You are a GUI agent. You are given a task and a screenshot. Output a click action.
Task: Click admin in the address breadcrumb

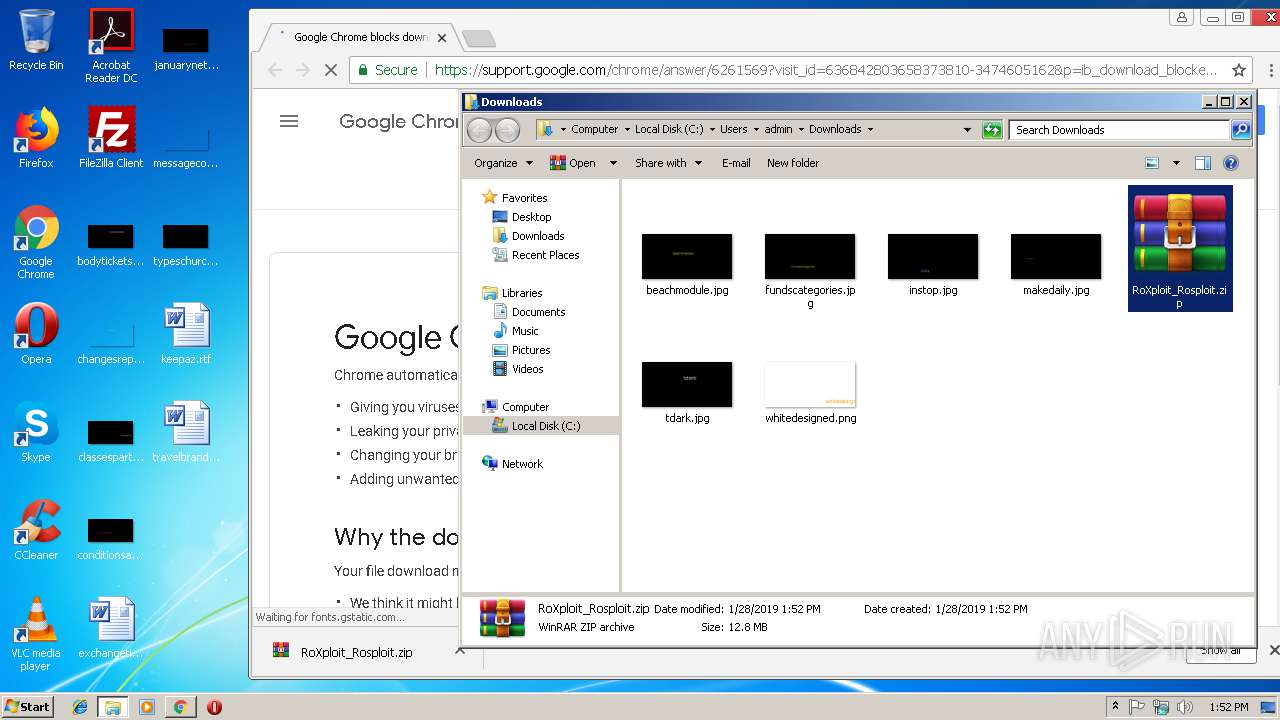[778, 129]
